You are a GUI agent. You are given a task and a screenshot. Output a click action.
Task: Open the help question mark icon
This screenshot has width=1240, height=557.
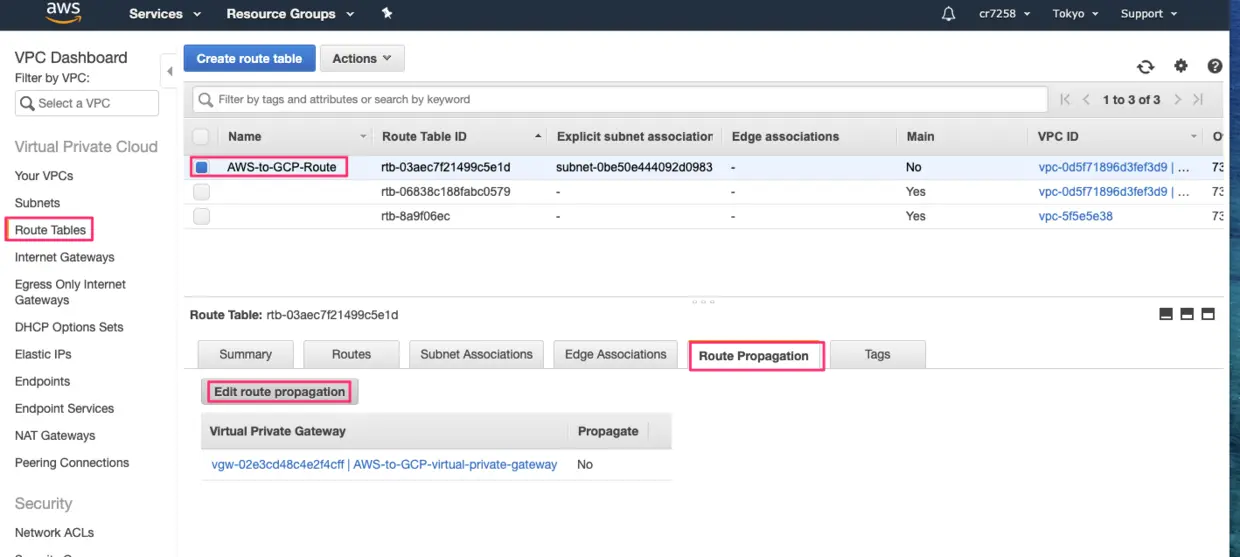coord(1215,66)
